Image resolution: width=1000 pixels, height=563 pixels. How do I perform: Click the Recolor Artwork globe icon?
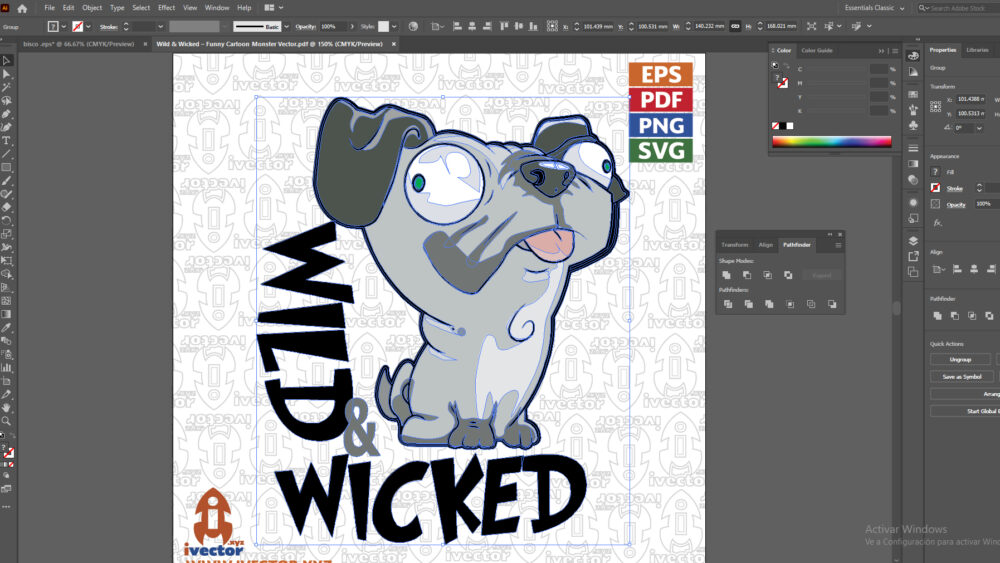[x=413, y=26]
